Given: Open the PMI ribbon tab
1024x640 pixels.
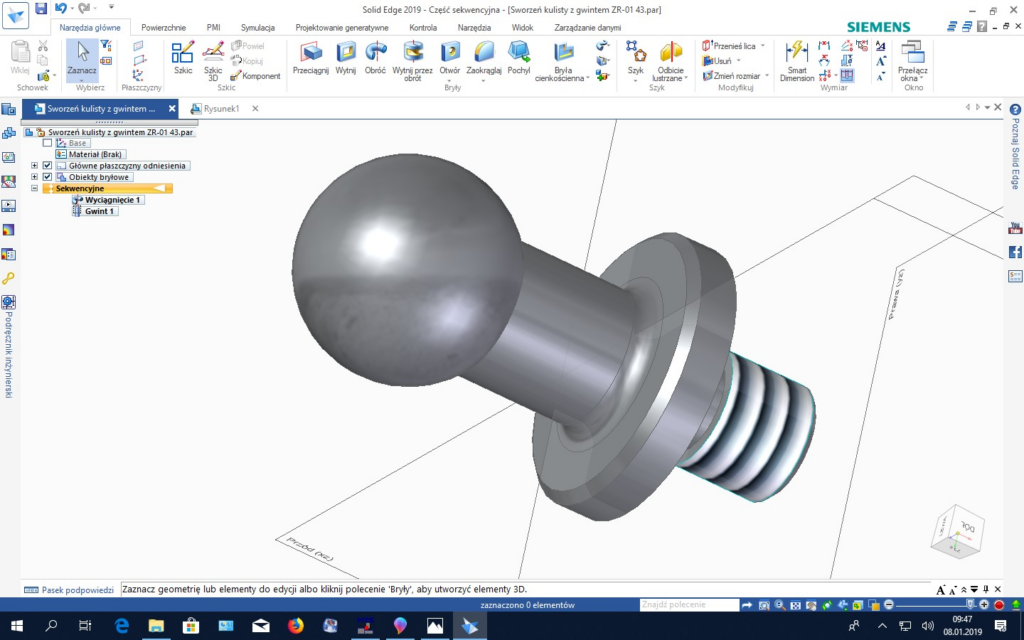Looking at the screenshot, I should (x=214, y=27).
